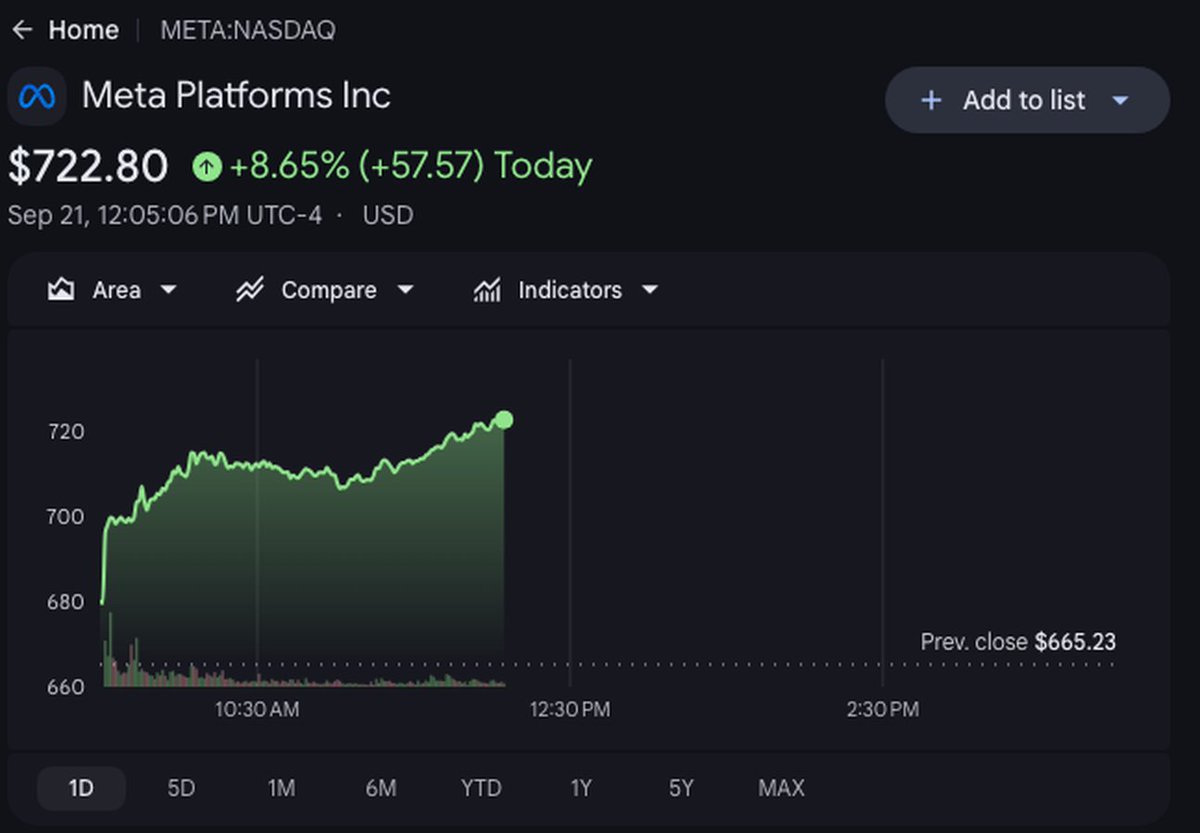Expand the Area chart type dropdown
The width and height of the screenshot is (1200, 833).
[168, 290]
